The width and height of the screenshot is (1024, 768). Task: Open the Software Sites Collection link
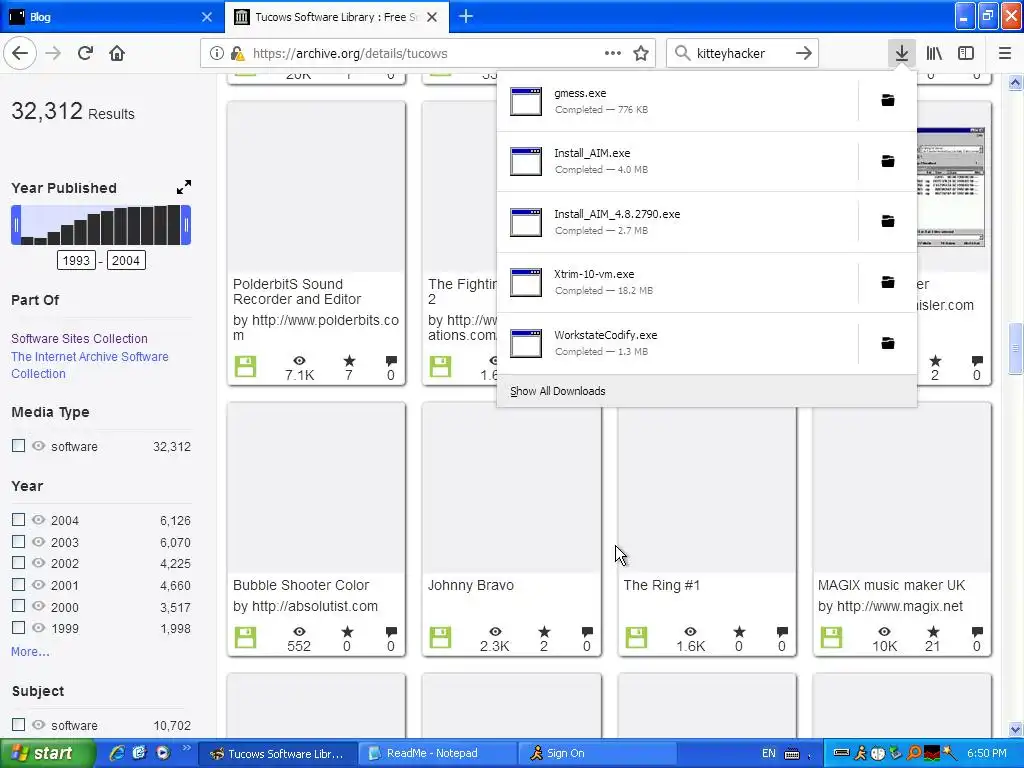click(x=79, y=338)
